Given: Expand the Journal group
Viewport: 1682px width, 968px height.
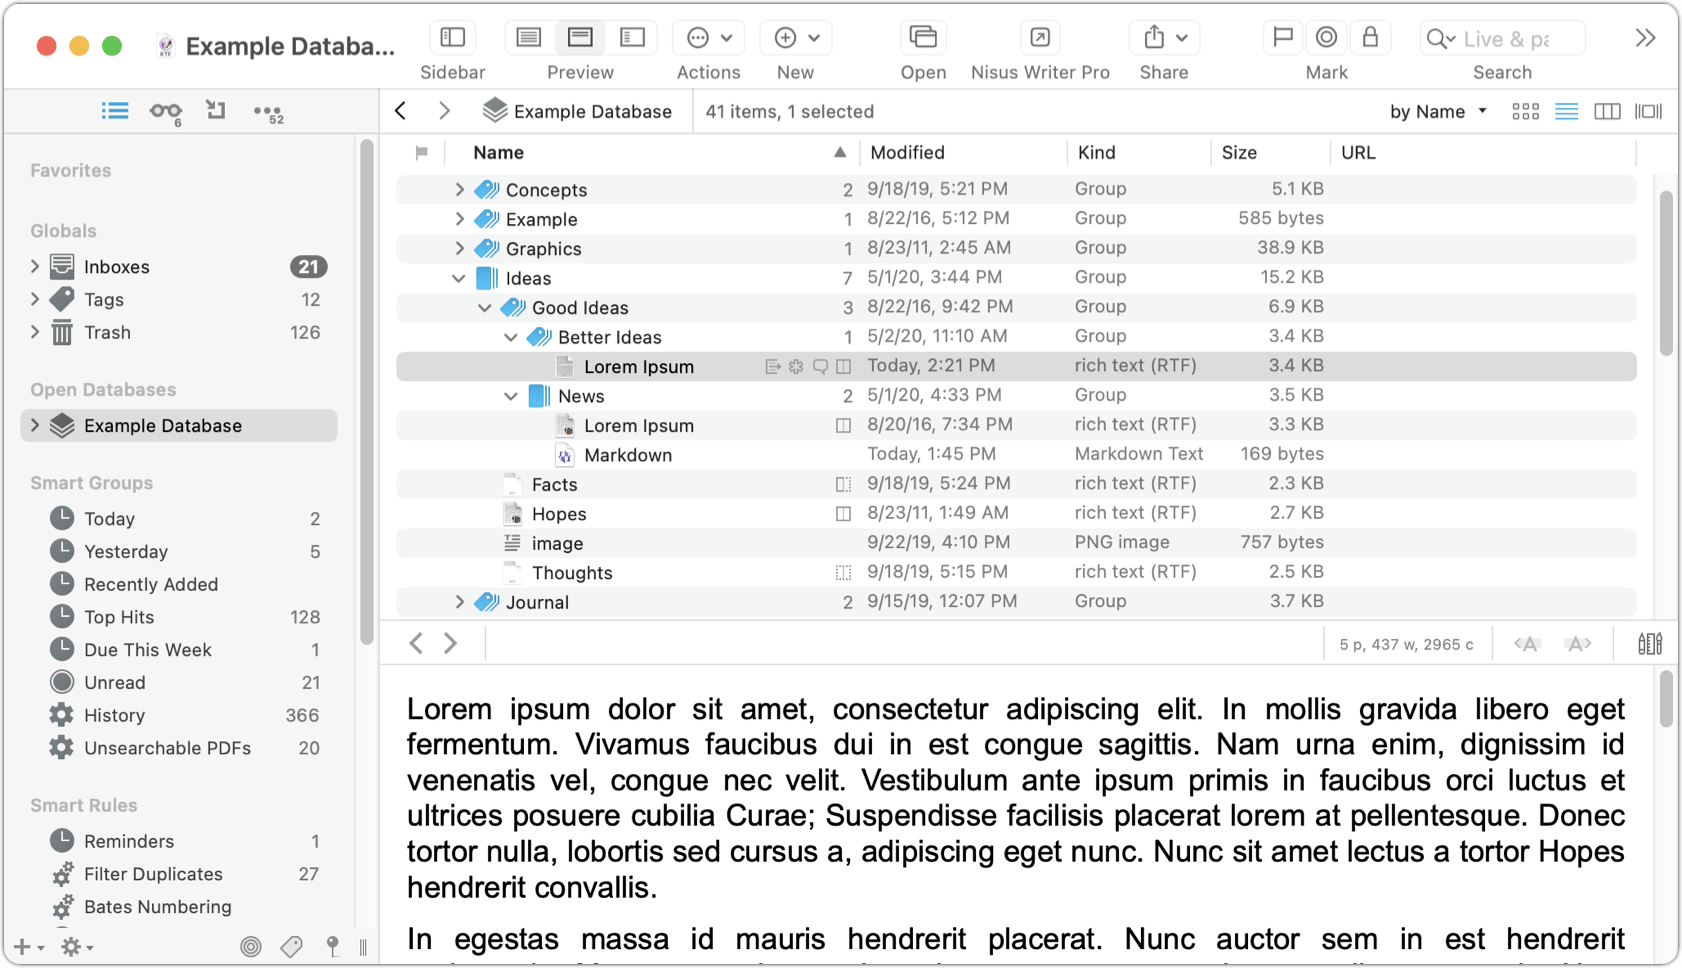Looking at the screenshot, I should point(459,602).
